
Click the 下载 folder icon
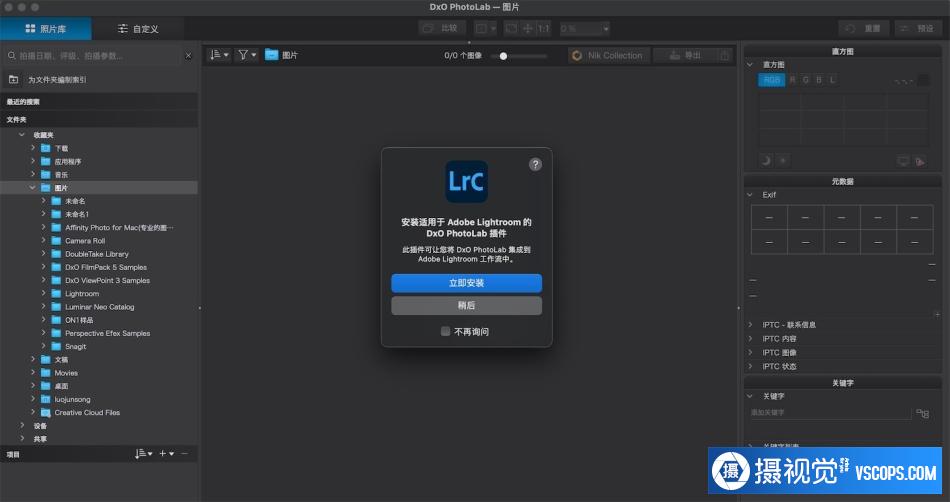45,148
